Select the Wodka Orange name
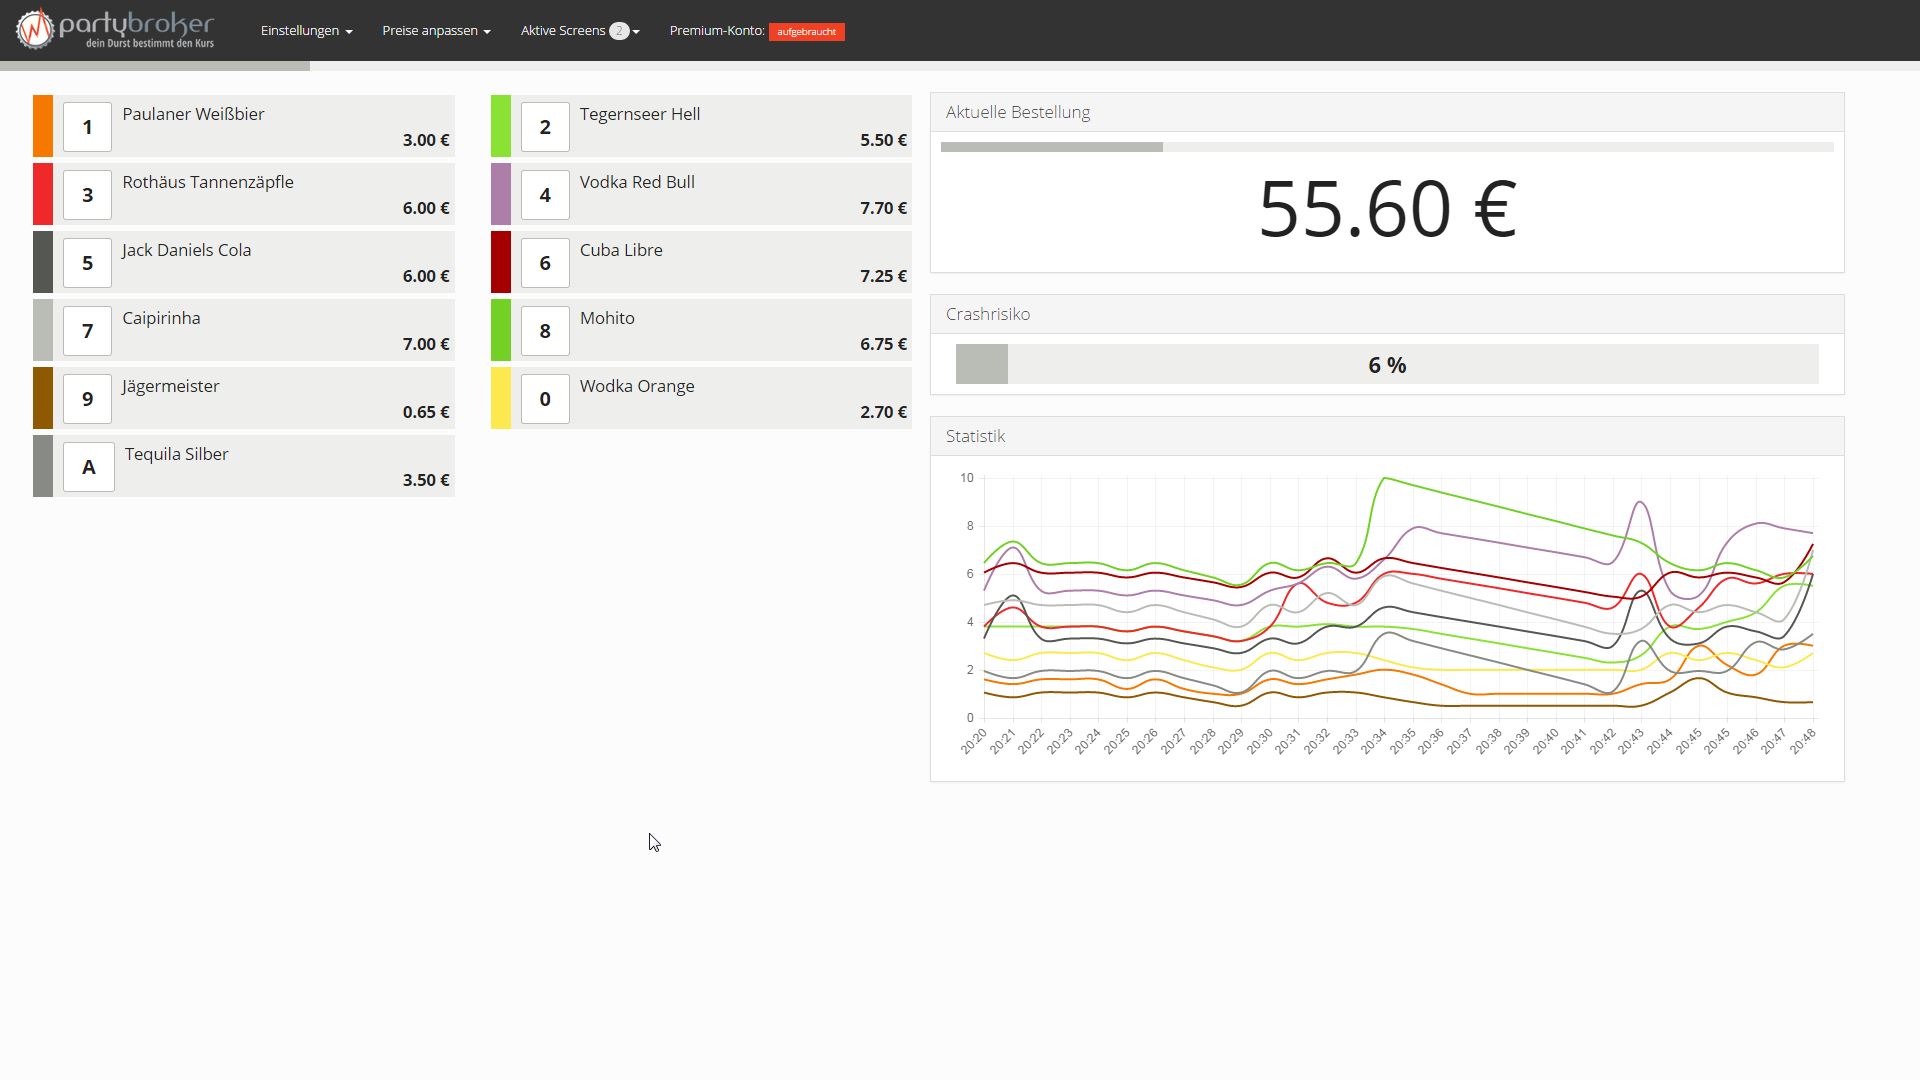The height and width of the screenshot is (1080, 1920). coord(637,386)
